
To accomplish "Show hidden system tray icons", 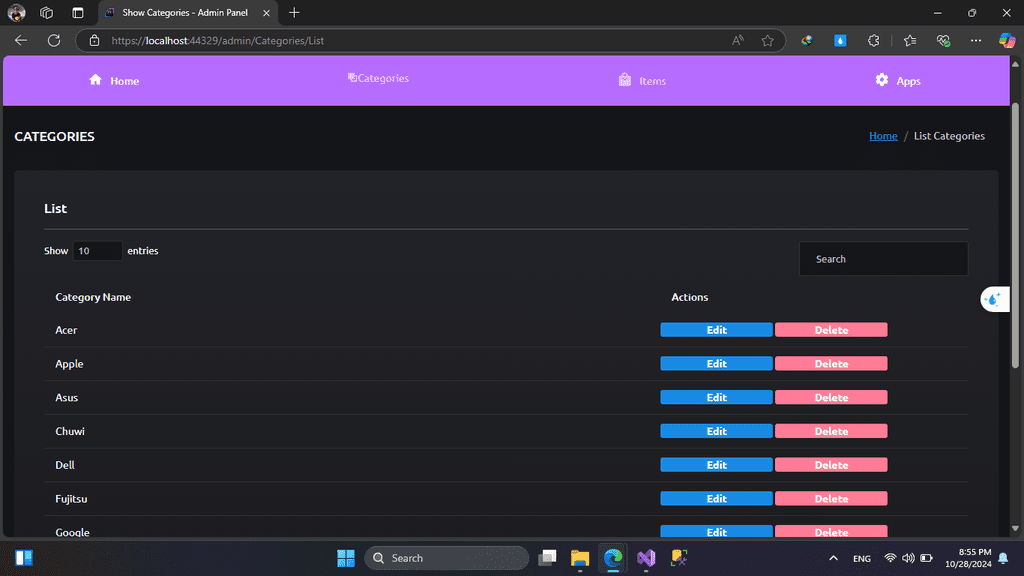I will 833,558.
